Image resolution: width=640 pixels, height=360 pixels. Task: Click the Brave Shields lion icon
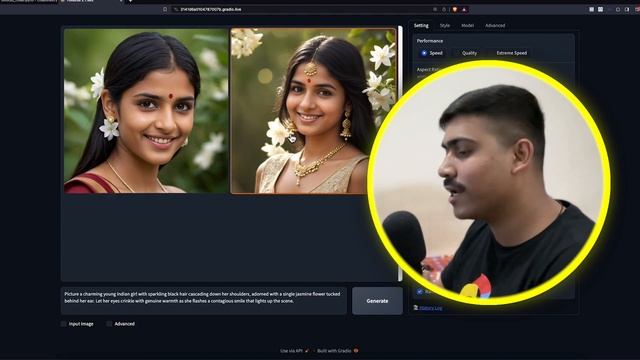click(x=455, y=9)
